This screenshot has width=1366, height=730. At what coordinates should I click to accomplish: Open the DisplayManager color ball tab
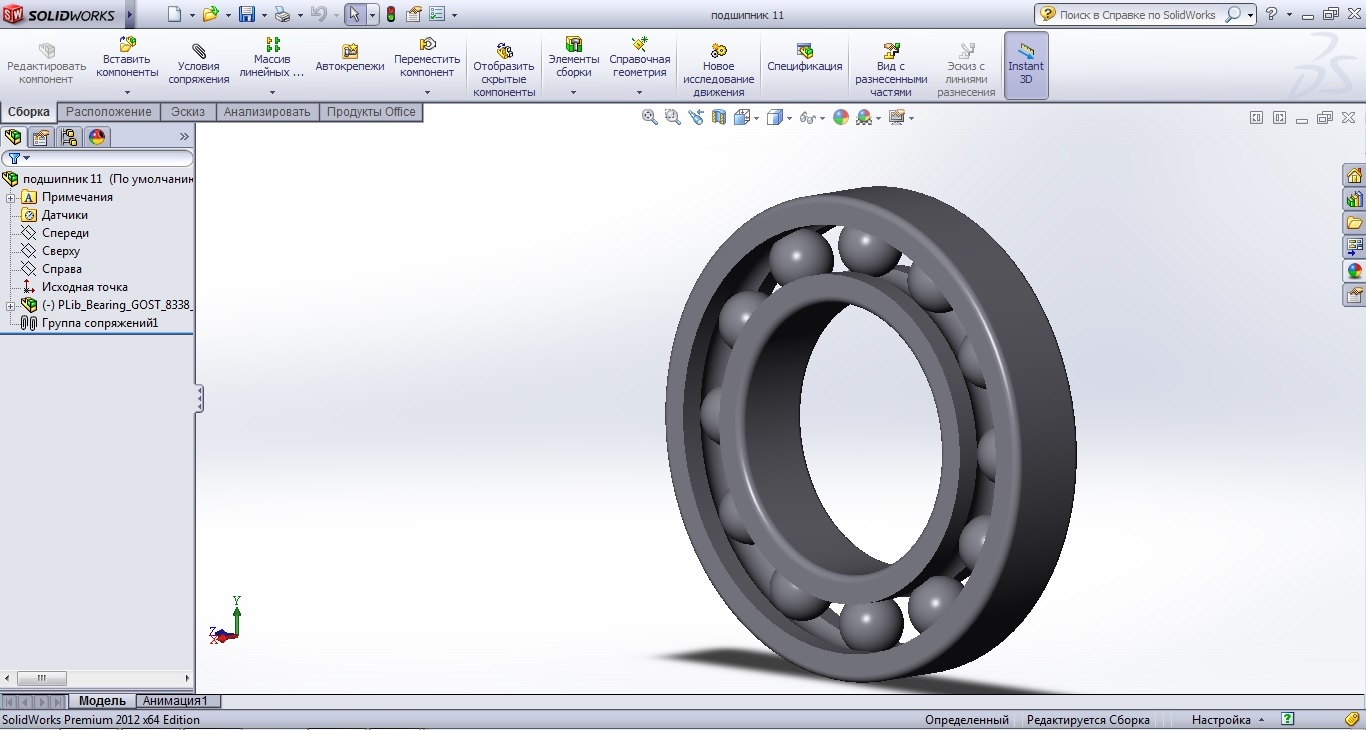click(x=97, y=137)
